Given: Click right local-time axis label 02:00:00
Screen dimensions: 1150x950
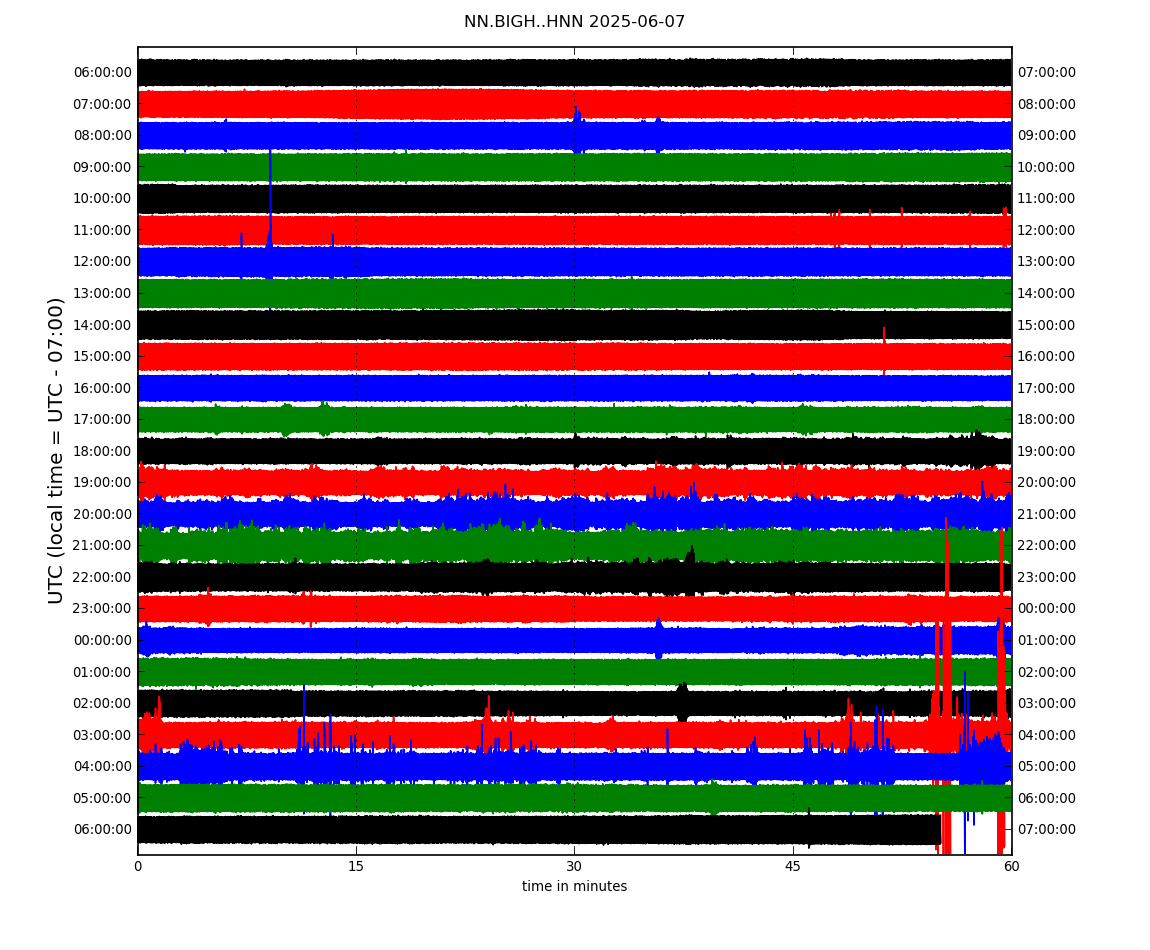Looking at the screenshot, I should (x=1047, y=672).
